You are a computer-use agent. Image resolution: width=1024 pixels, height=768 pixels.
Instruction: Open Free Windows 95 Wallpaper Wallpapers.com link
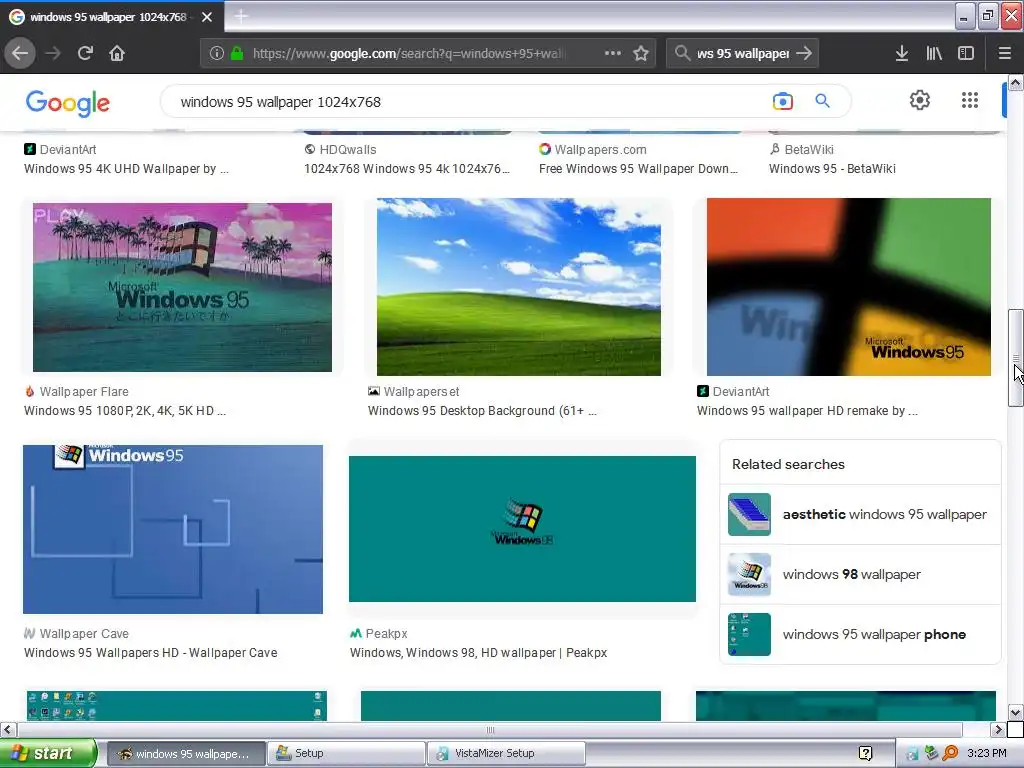pos(638,168)
